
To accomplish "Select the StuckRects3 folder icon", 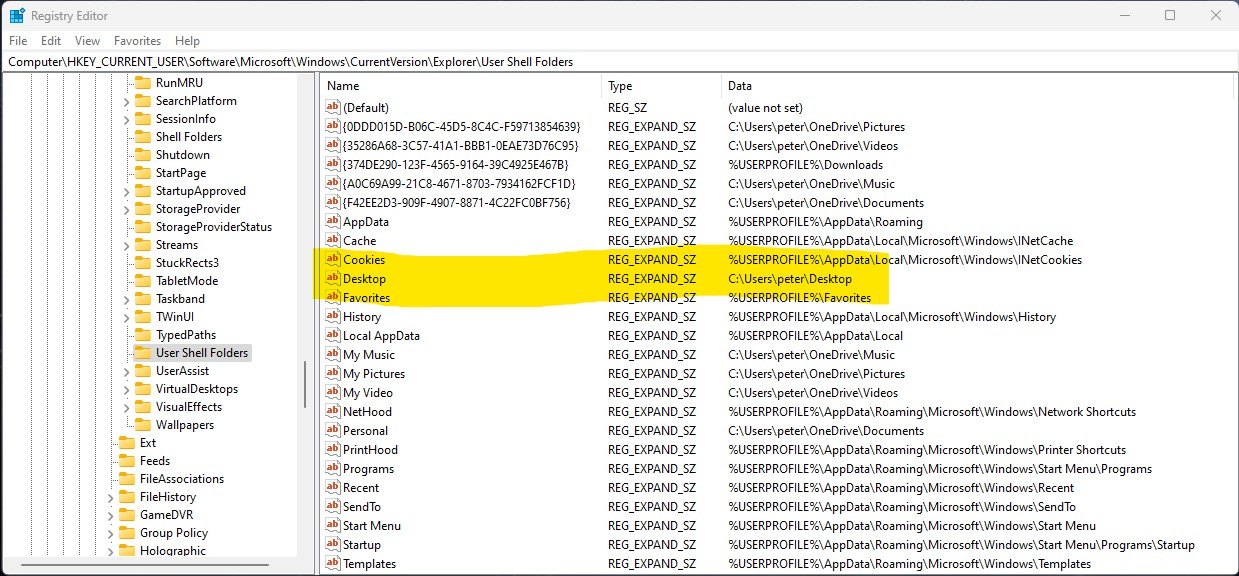I will 142,263.
